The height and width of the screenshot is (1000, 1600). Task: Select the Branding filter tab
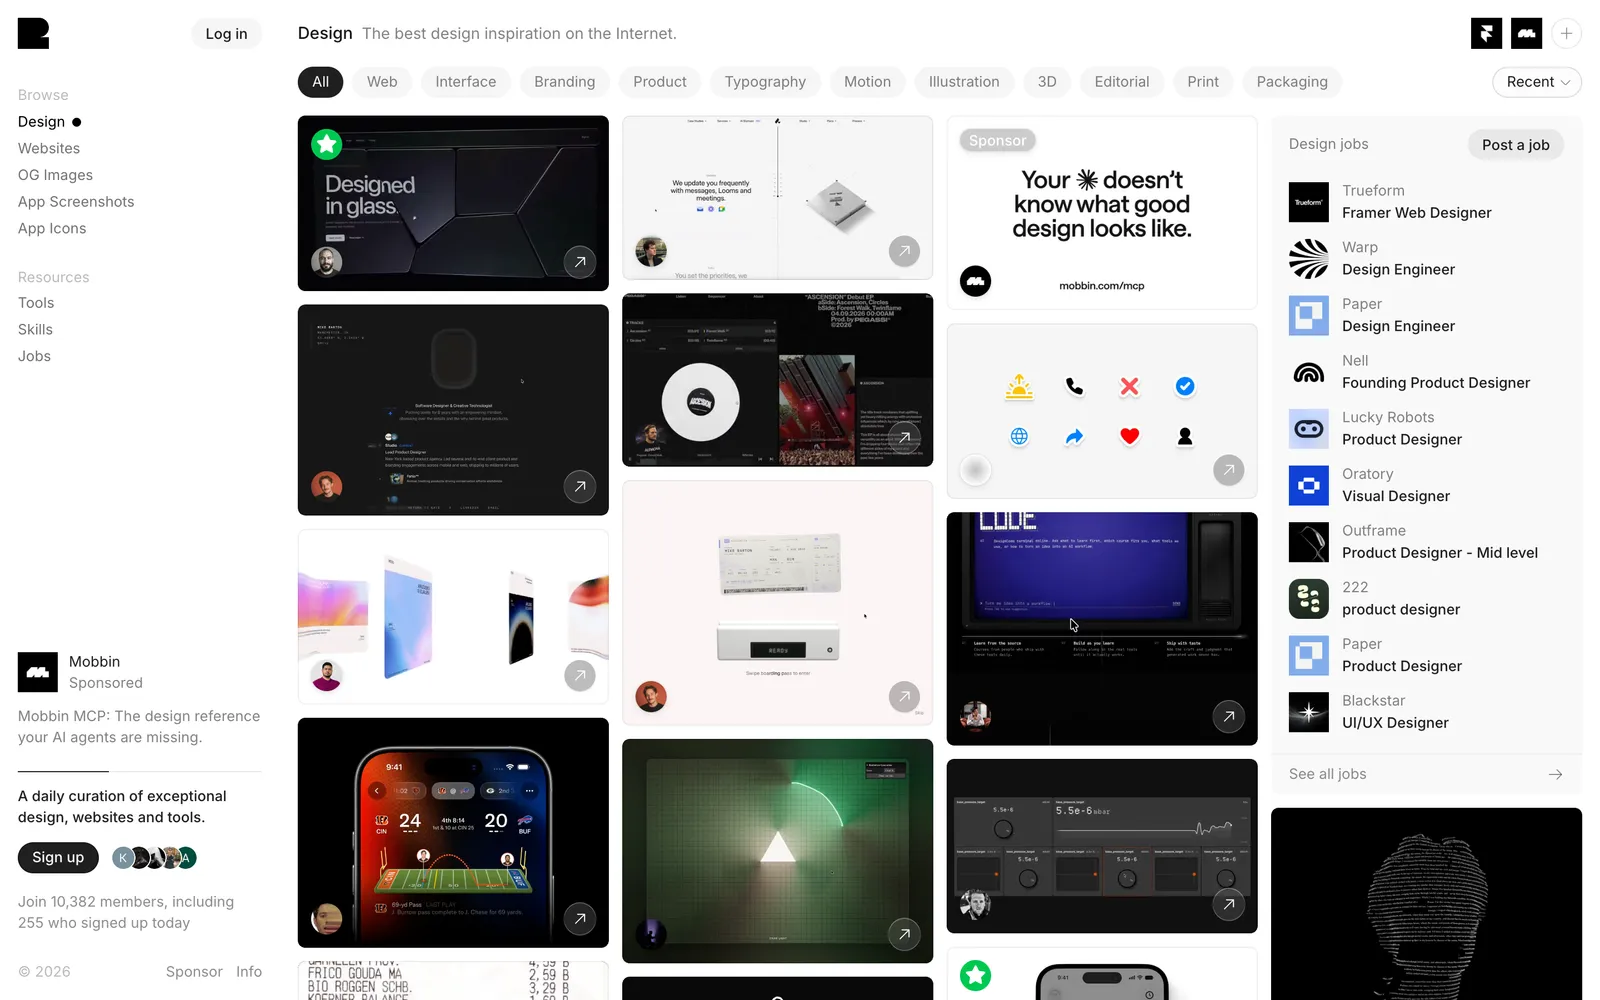coord(565,82)
